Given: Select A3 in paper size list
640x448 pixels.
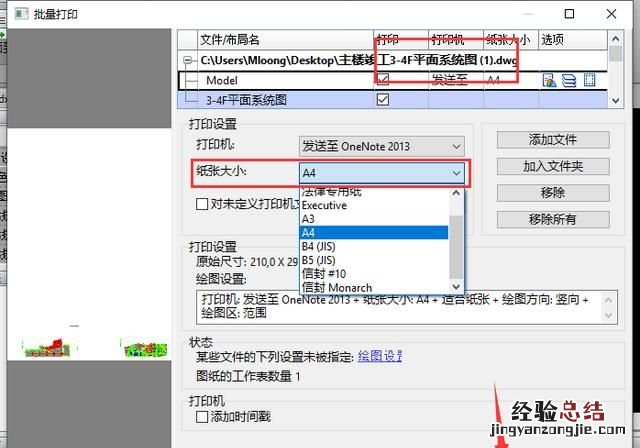Looking at the screenshot, I should click(x=374, y=219).
